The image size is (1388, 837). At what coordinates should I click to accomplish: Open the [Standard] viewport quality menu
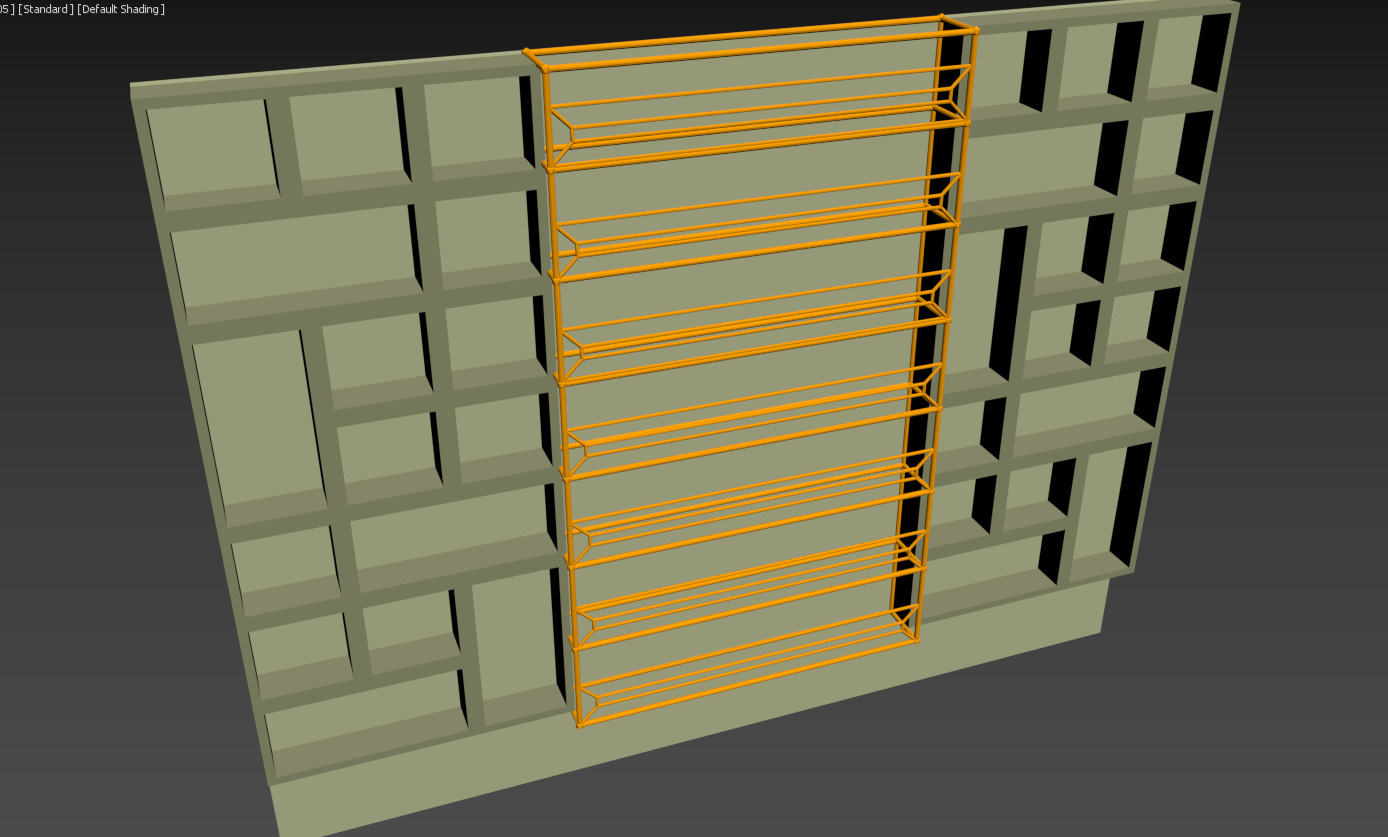[46, 9]
